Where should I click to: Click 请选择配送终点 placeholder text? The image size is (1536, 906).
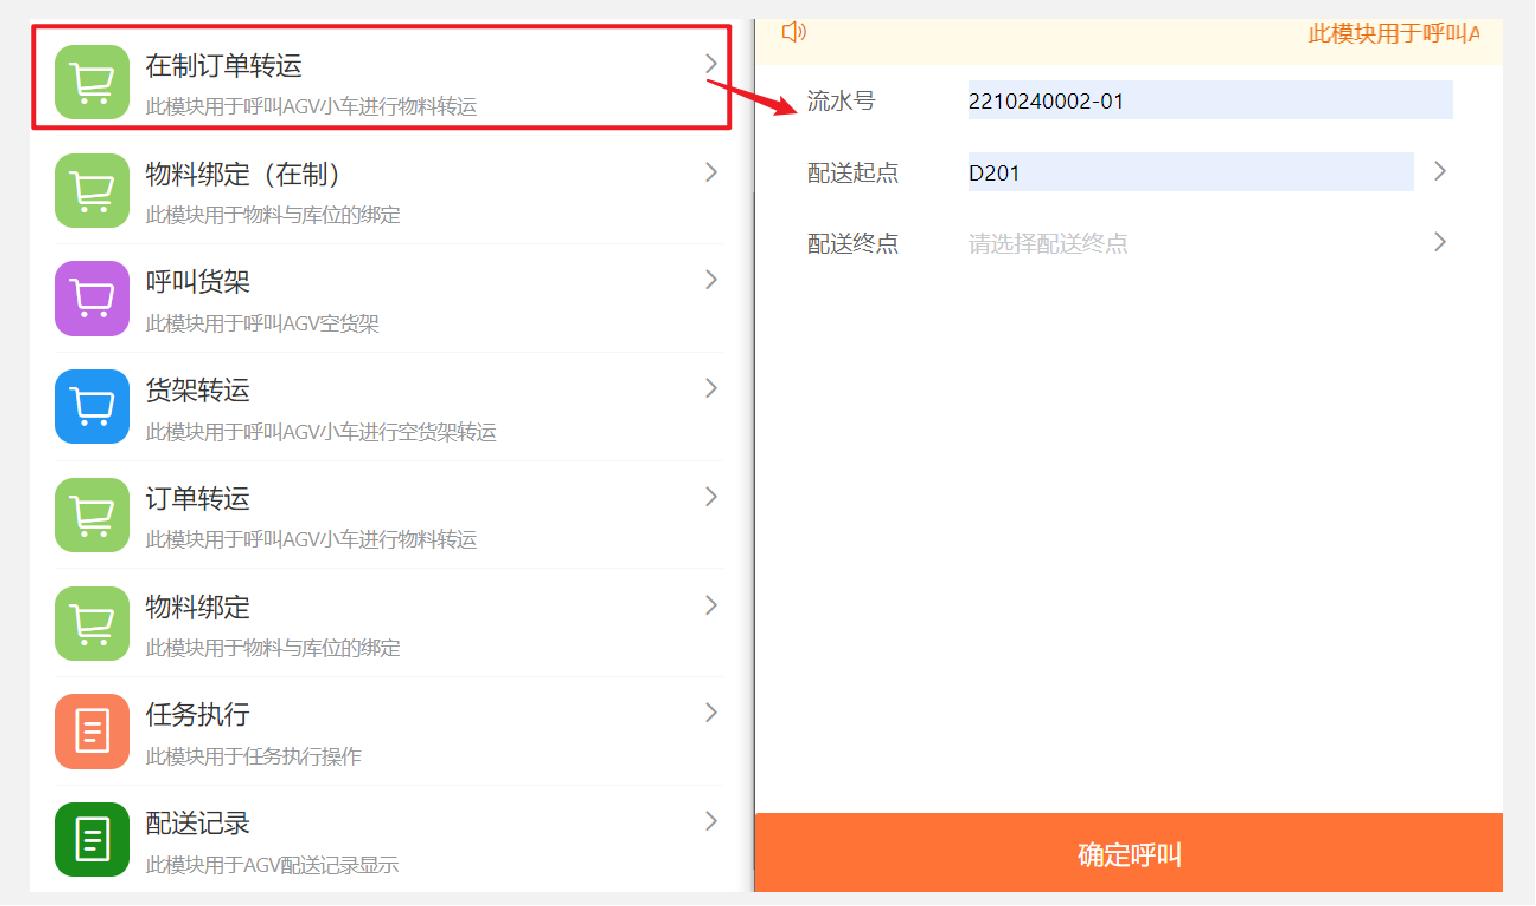click(1048, 243)
